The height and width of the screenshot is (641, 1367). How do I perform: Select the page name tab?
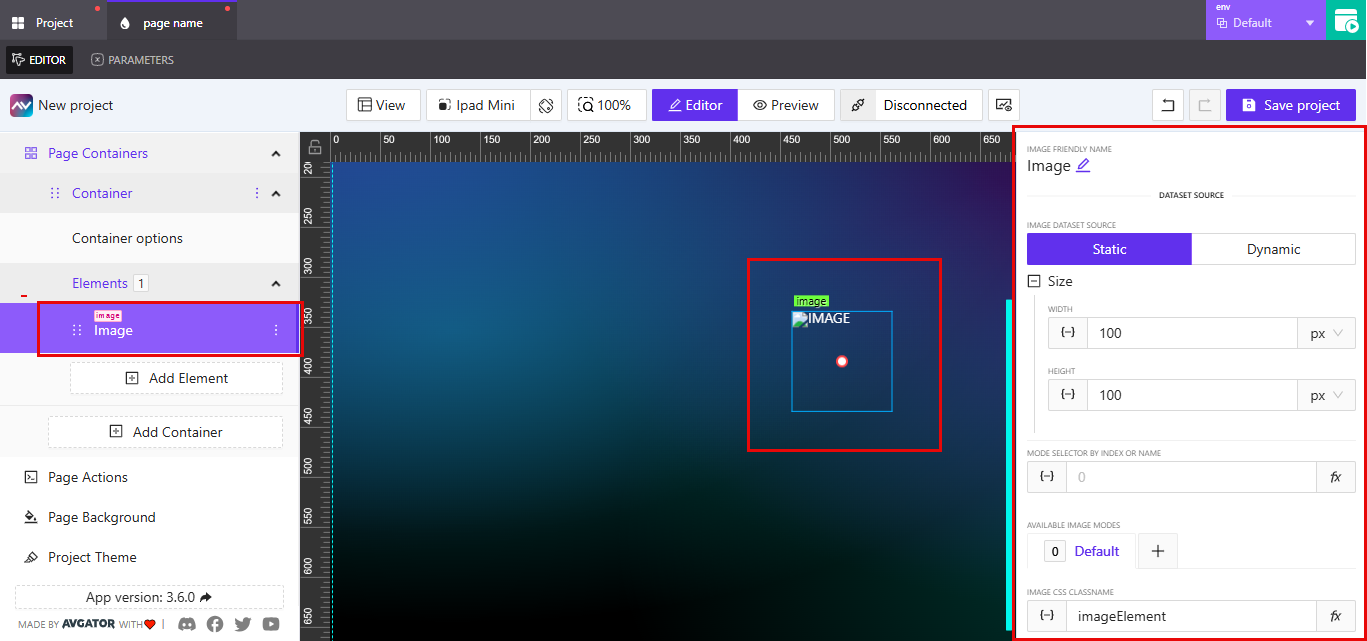click(x=171, y=20)
